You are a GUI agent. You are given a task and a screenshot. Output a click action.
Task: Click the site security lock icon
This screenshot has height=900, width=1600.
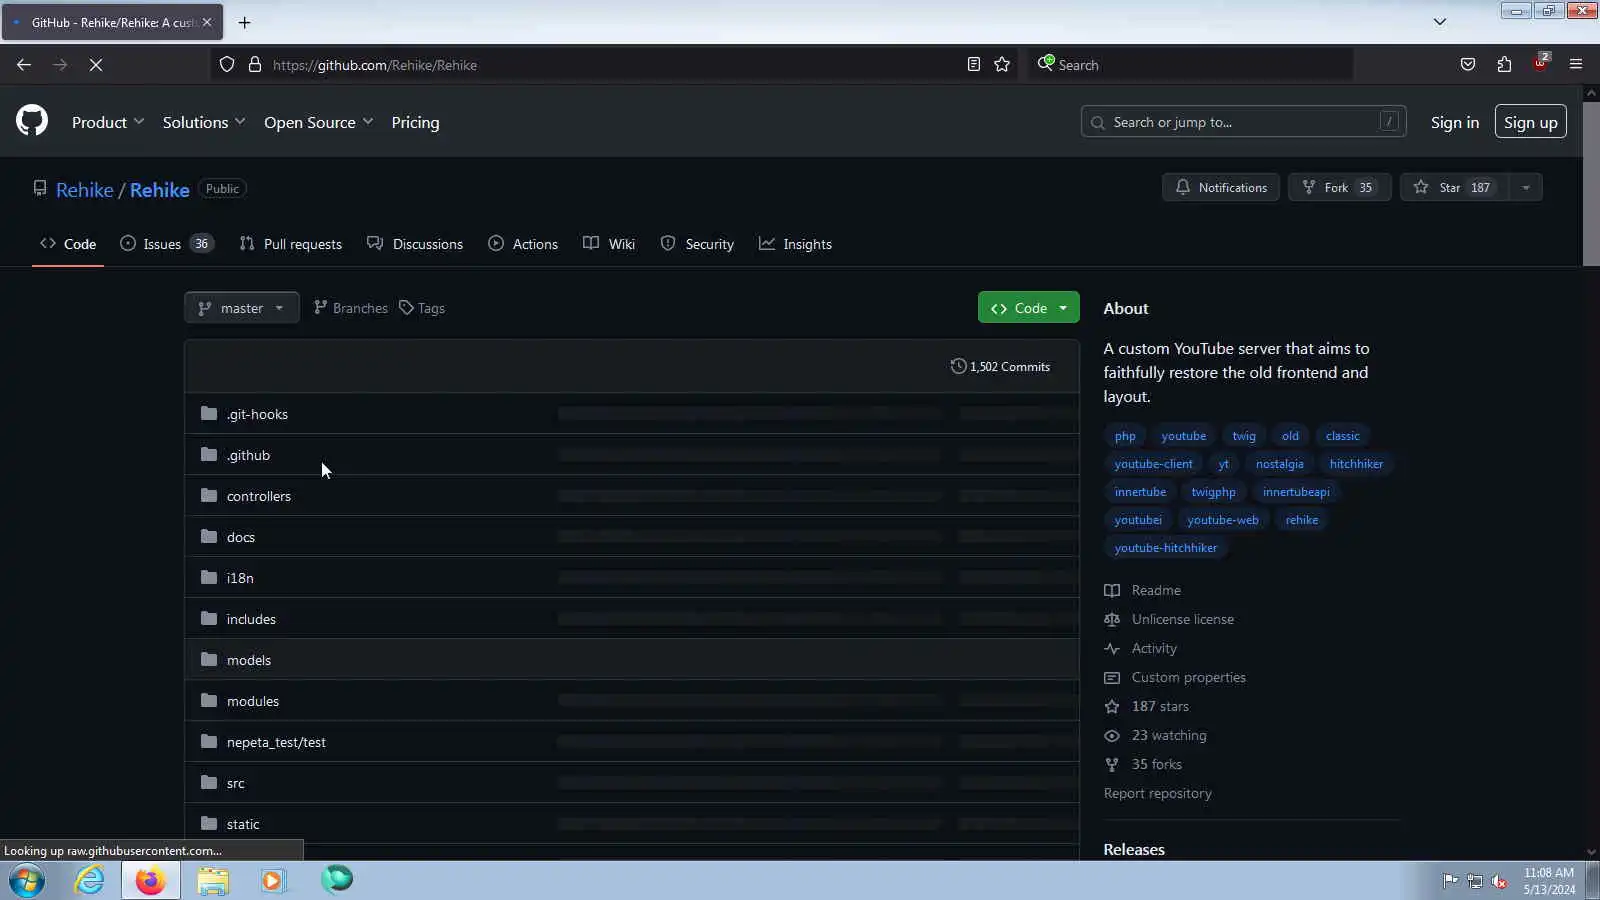pyautogui.click(x=255, y=65)
